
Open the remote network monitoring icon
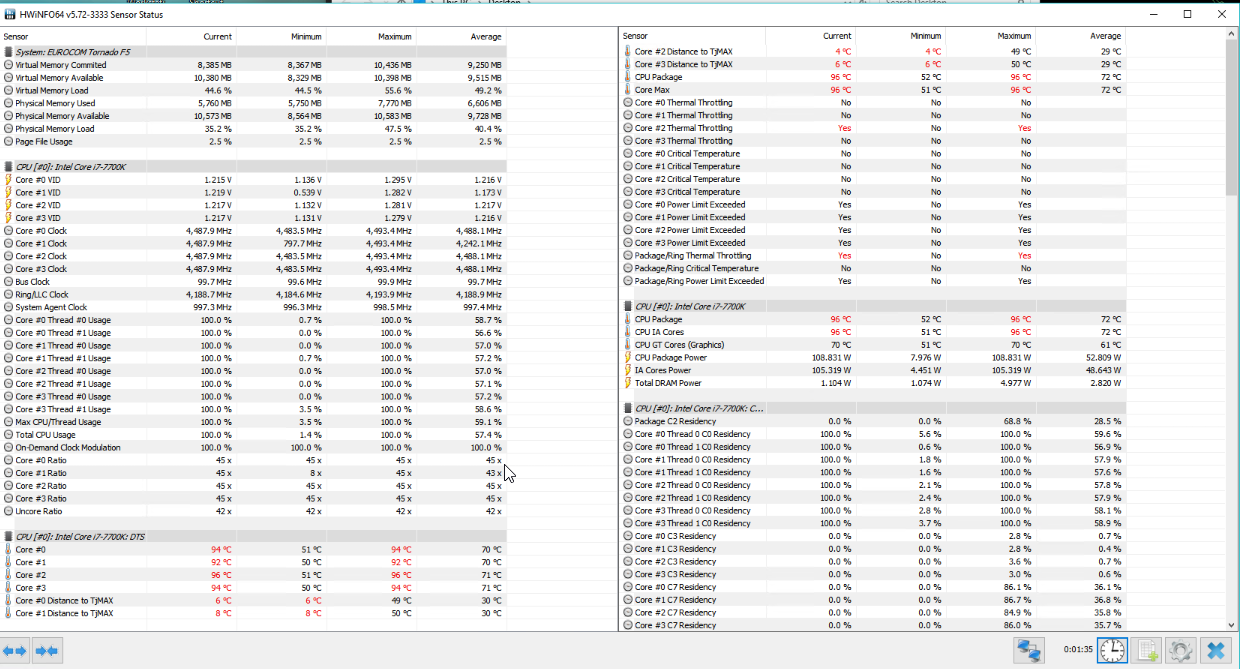[x=1029, y=650]
